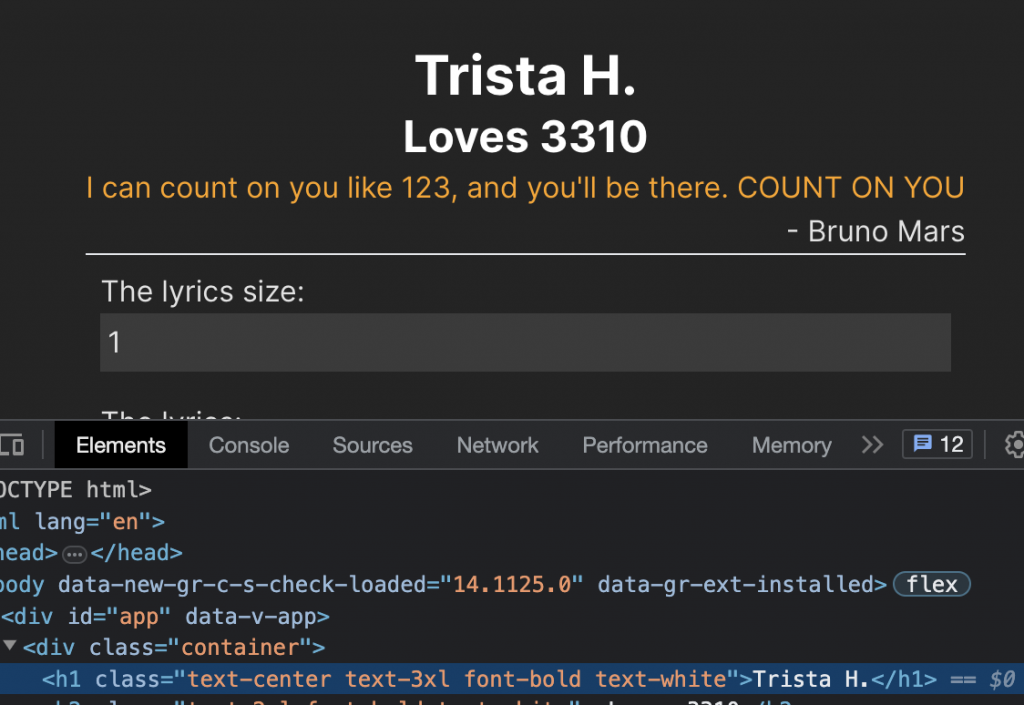Click the lyrics size input field

pos(525,343)
